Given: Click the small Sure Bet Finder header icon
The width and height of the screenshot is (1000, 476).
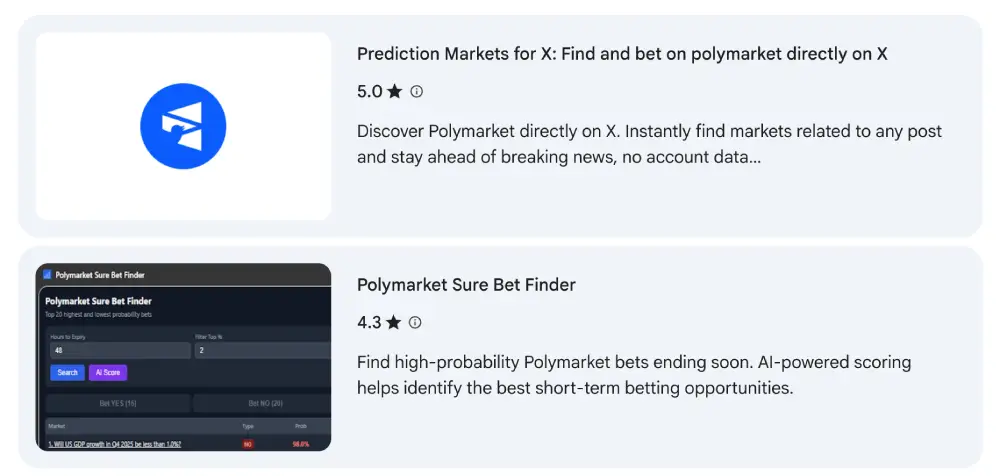Looking at the screenshot, I should point(47,275).
